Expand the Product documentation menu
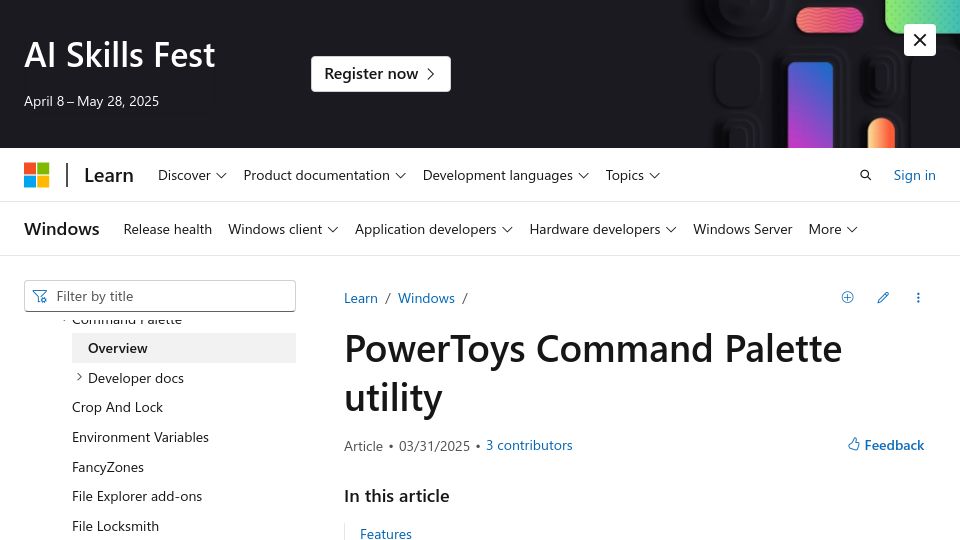 coord(324,175)
